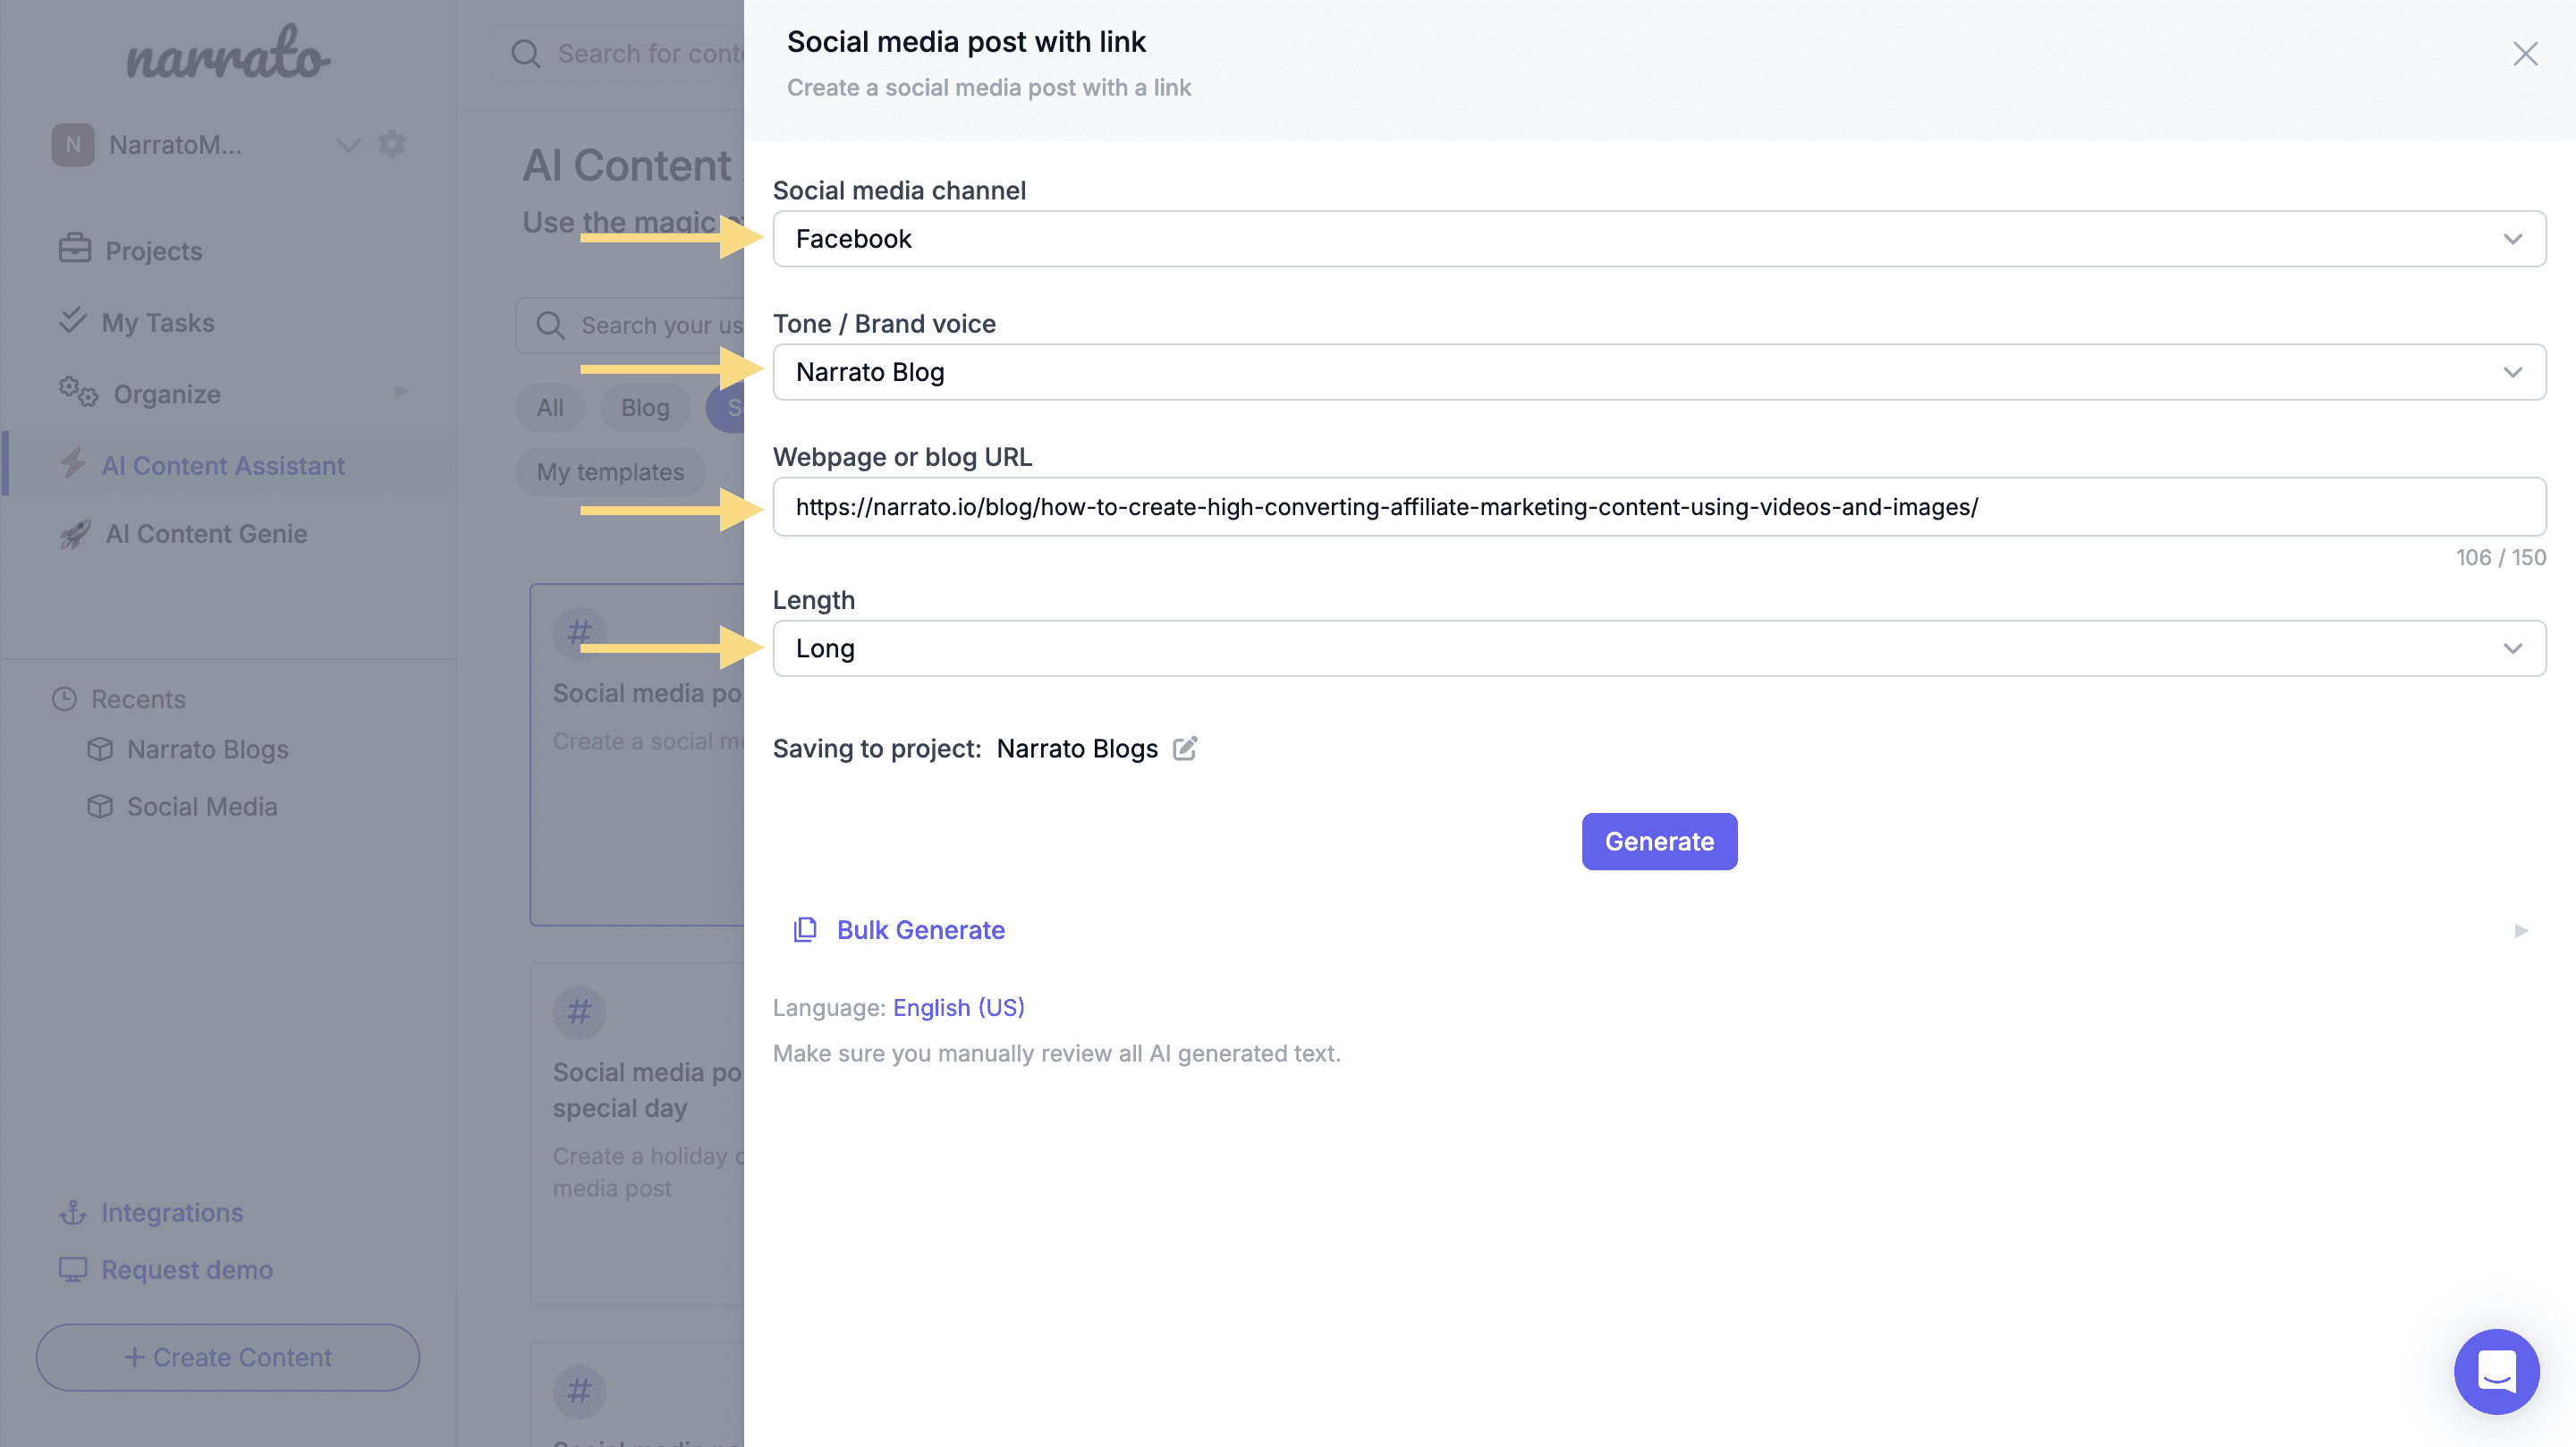Open My Tasks in sidebar
Image resolution: width=2576 pixels, height=1447 pixels.
point(158,323)
